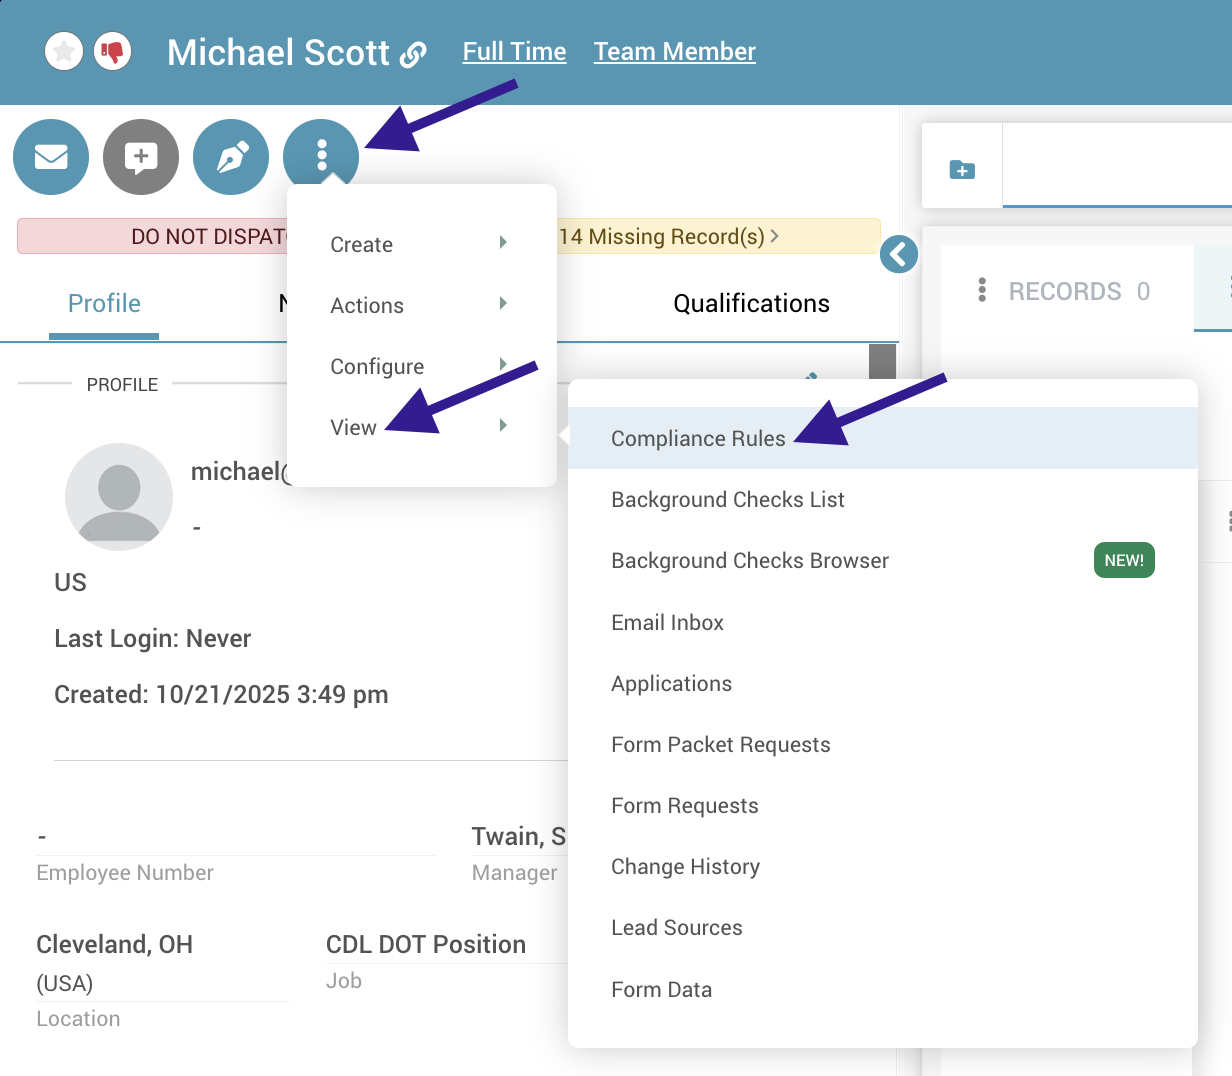Expand the Actions submenu
Screen dimensions: 1232x1076
coord(420,305)
